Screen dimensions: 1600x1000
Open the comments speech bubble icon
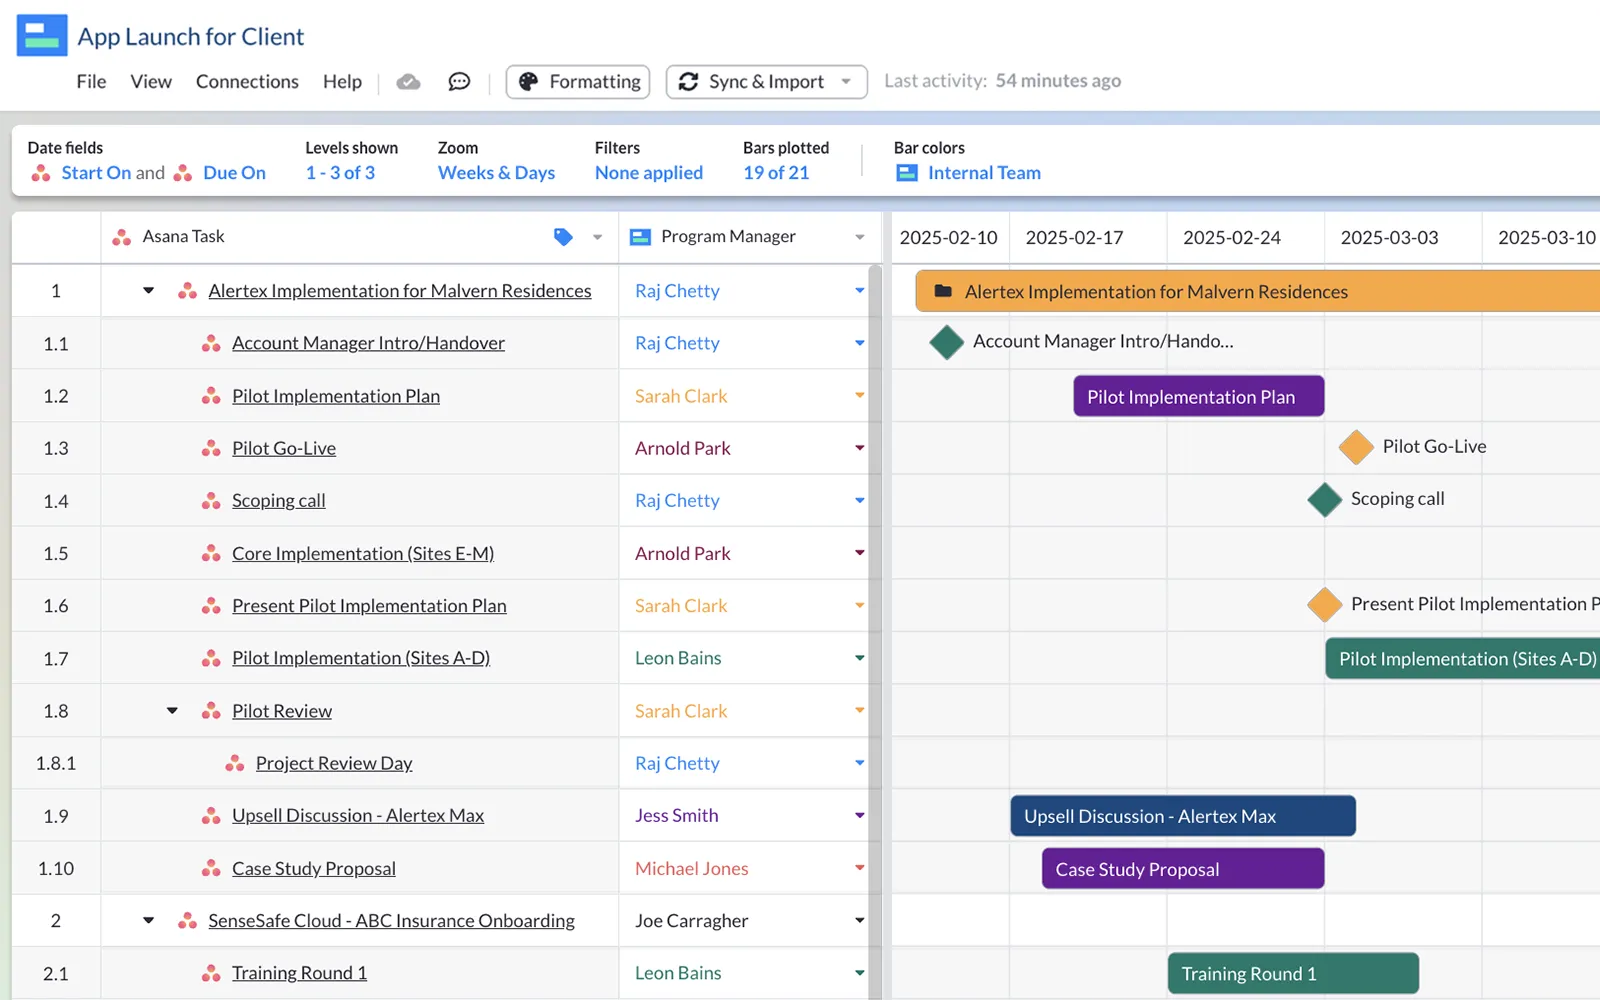click(x=459, y=82)
